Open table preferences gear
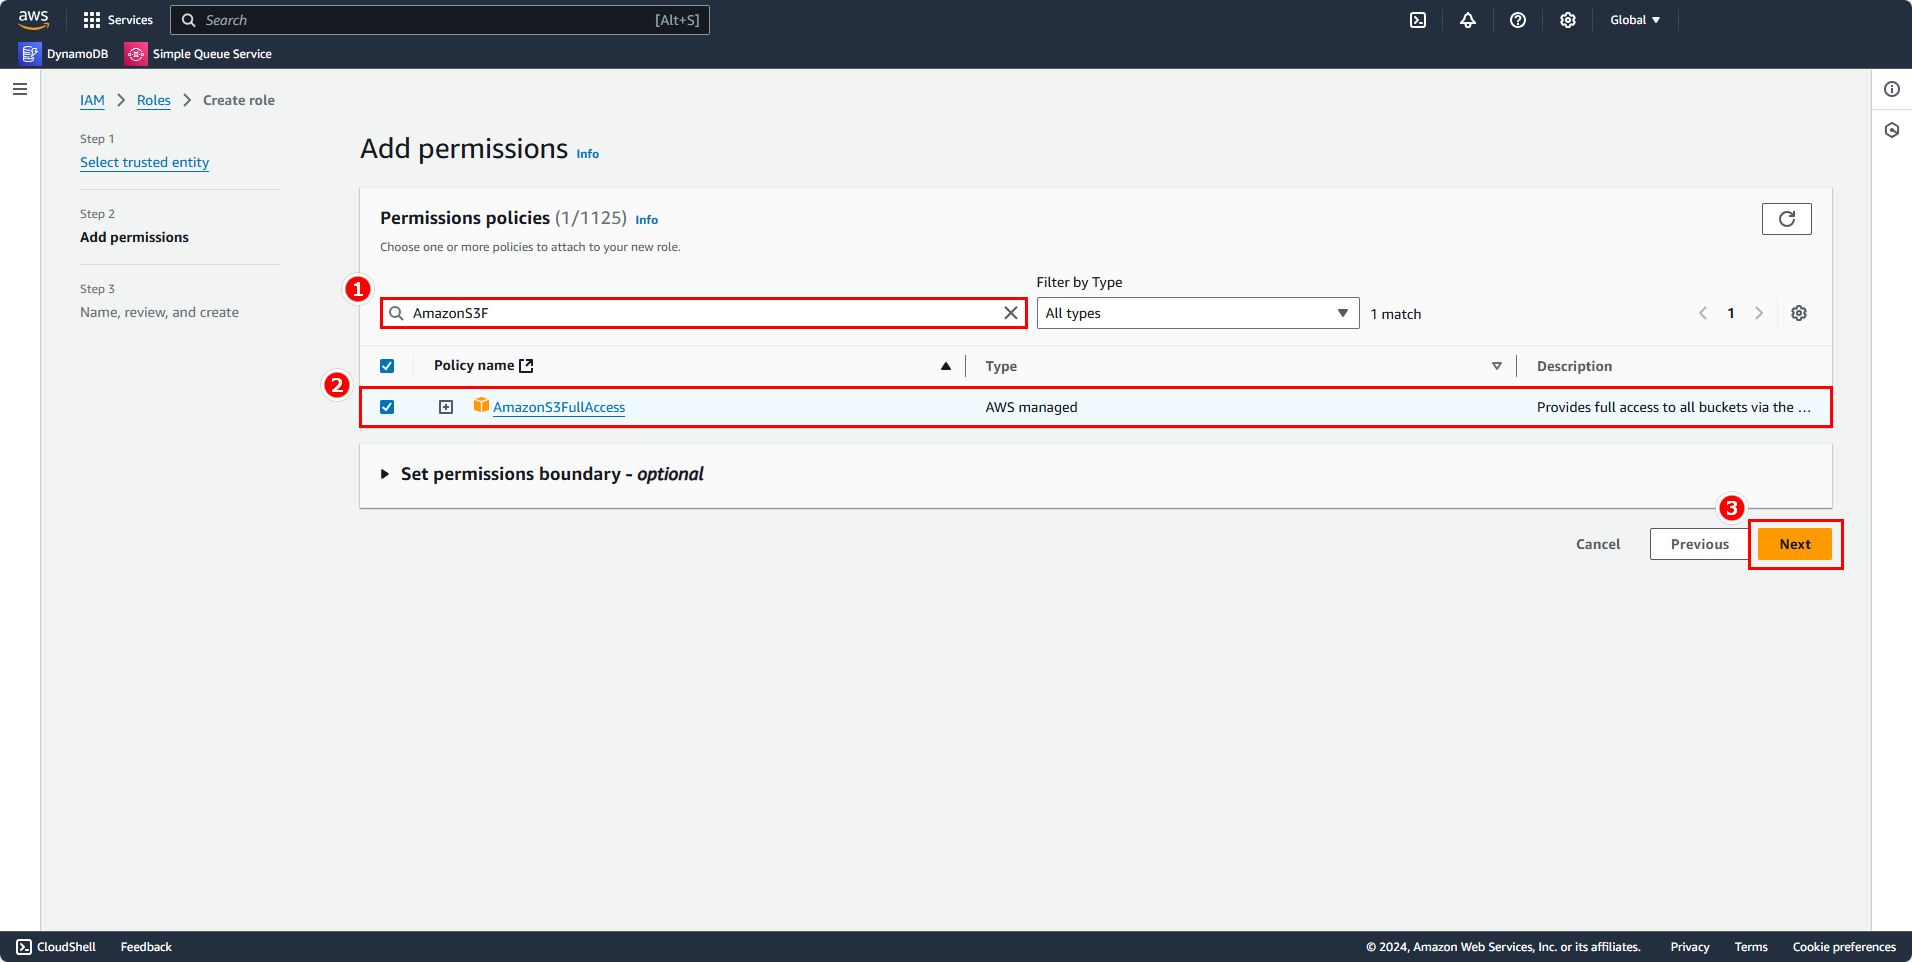1912x962 pixels. (1799, 313)
